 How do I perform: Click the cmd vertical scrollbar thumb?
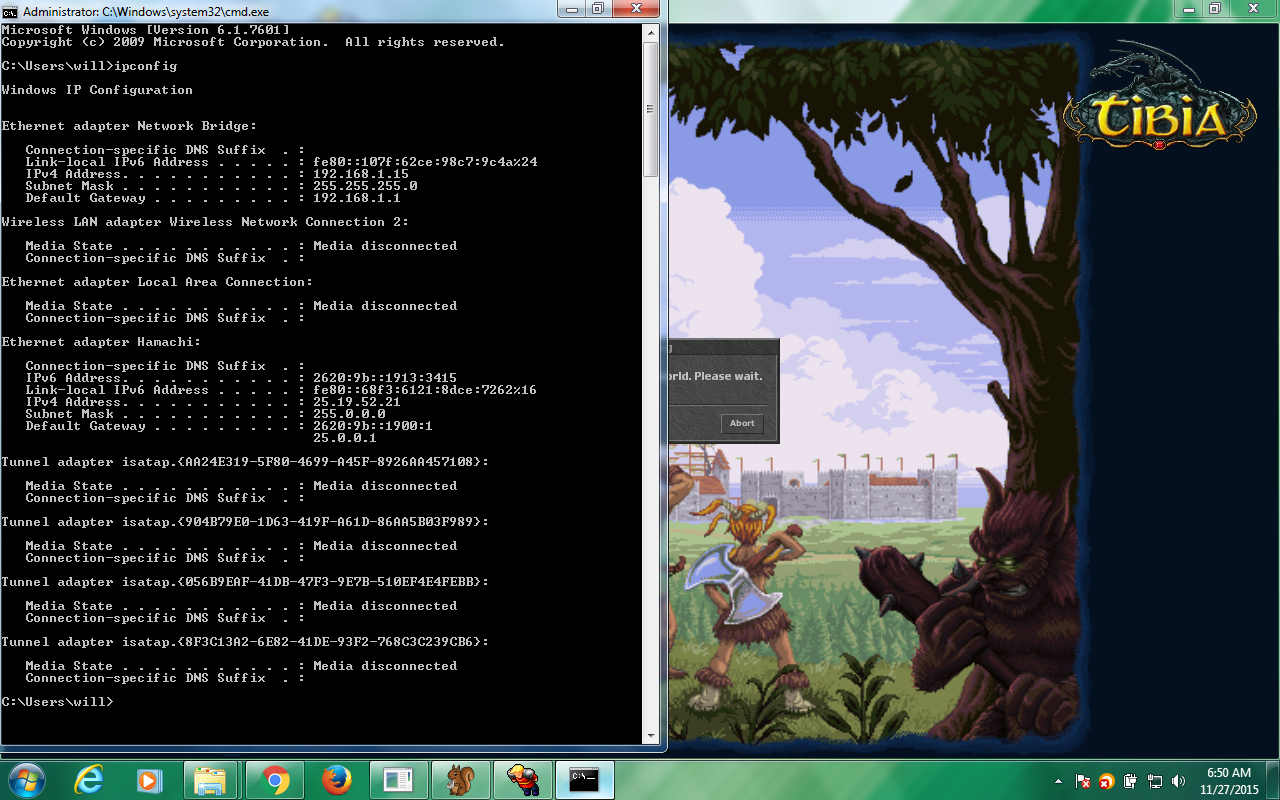pyautogui.click(x=650, y=110)
